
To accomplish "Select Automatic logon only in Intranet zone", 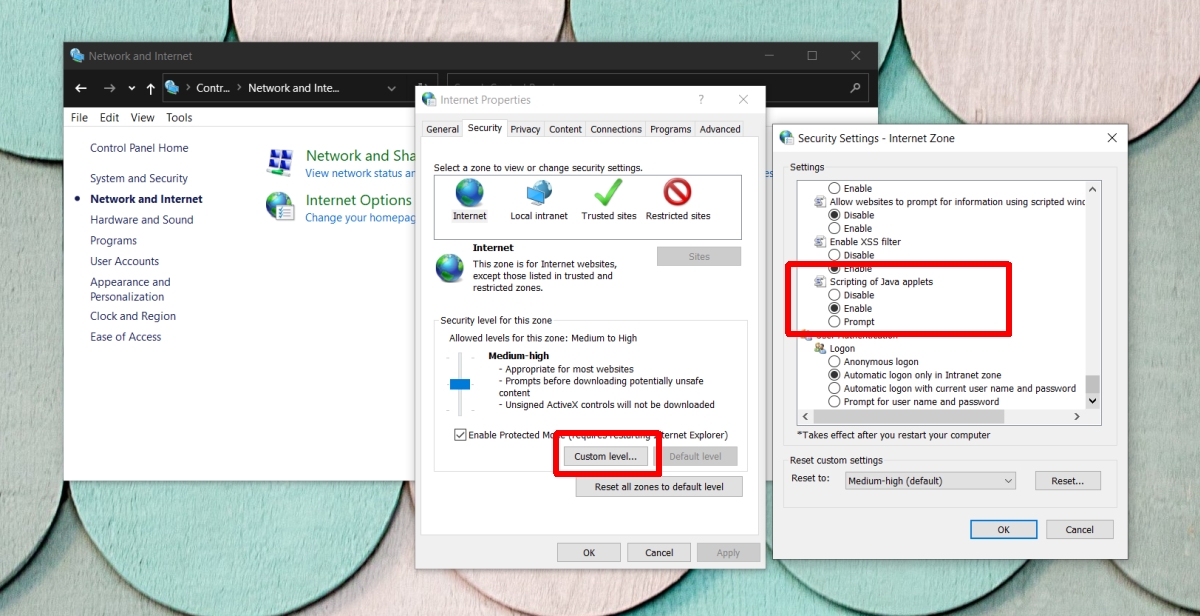I will pos(834,375).
